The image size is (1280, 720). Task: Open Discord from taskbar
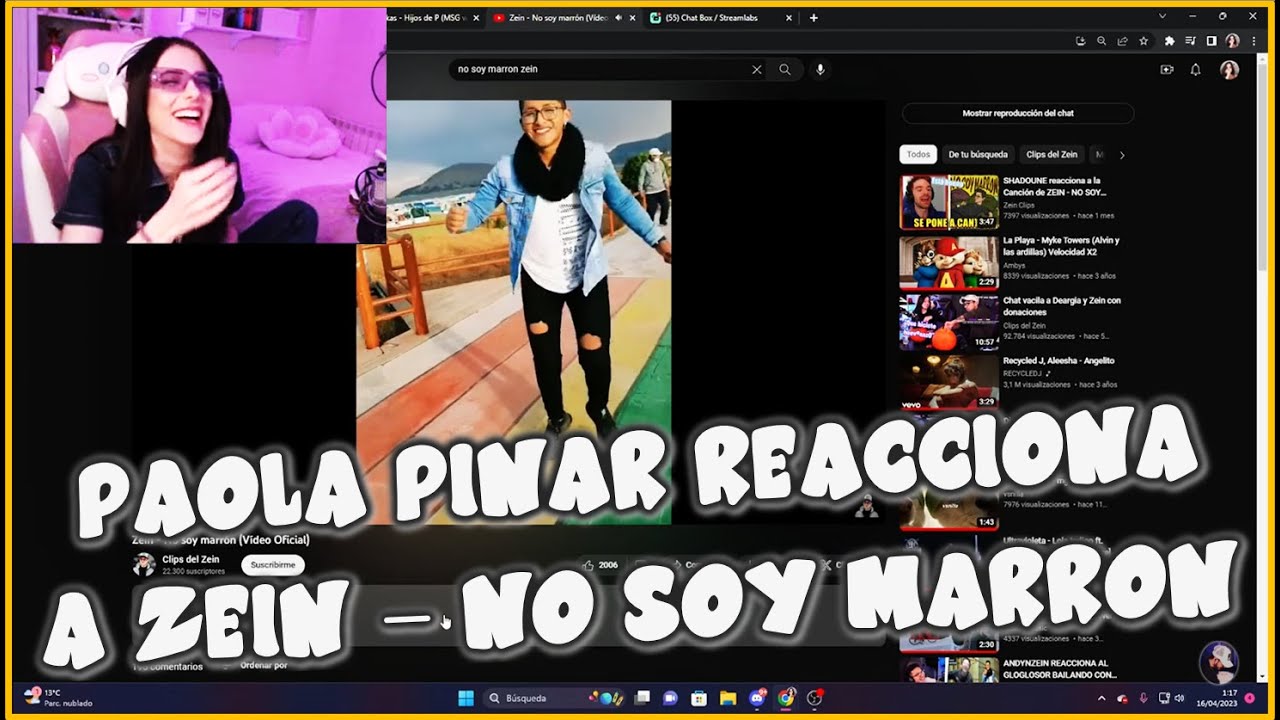pyautogui.click(x=757, y=698)
